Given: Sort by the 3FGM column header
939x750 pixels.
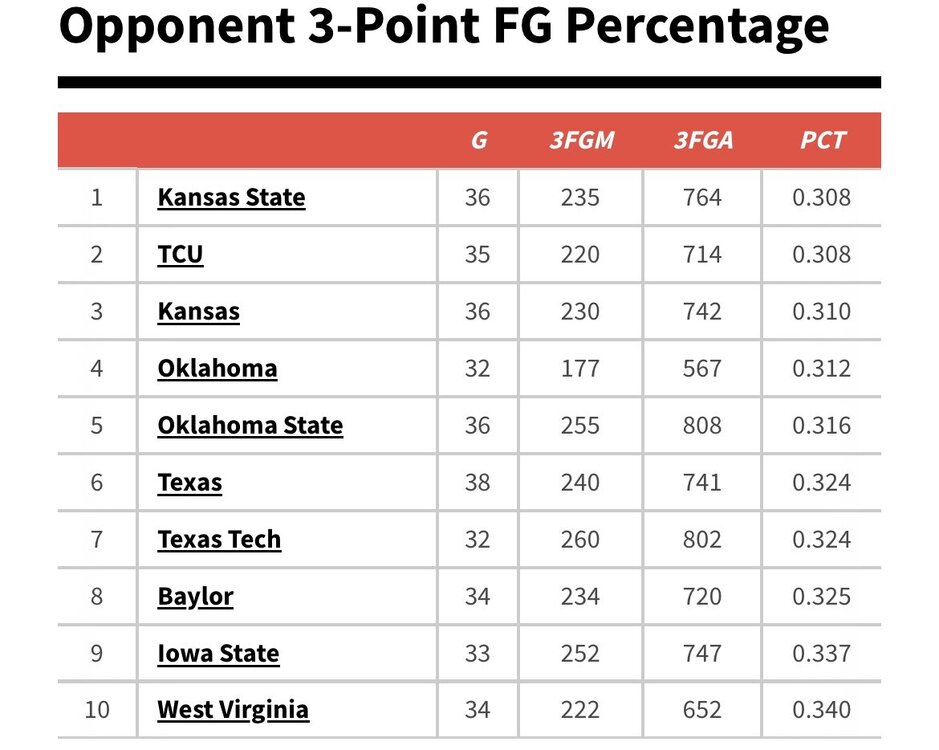Looking at the screenshot, I should click(x=581, y=141).
